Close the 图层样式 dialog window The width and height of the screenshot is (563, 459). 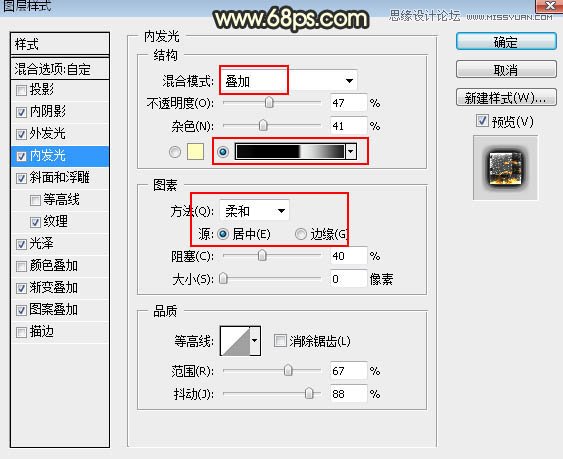click(x=549, y=5)
